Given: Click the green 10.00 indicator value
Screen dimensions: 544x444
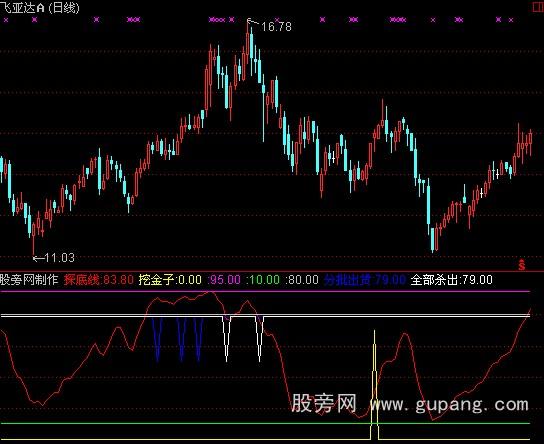Looking at the screenshot, I should pyautogui.click(x=263, y=279).
